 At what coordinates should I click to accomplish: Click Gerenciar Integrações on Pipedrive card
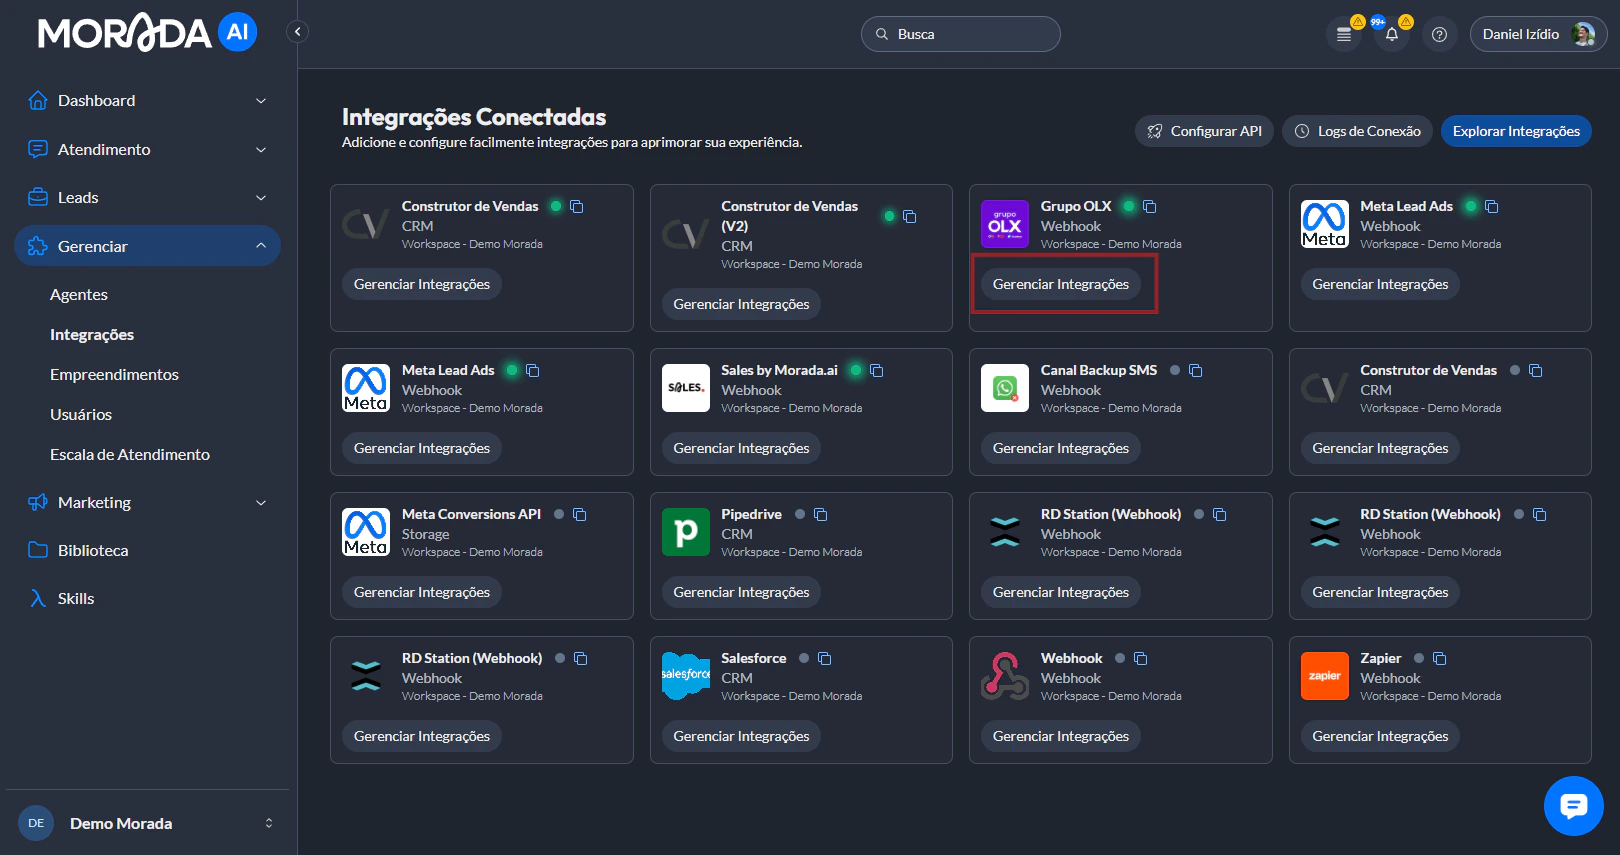(741, 592)
